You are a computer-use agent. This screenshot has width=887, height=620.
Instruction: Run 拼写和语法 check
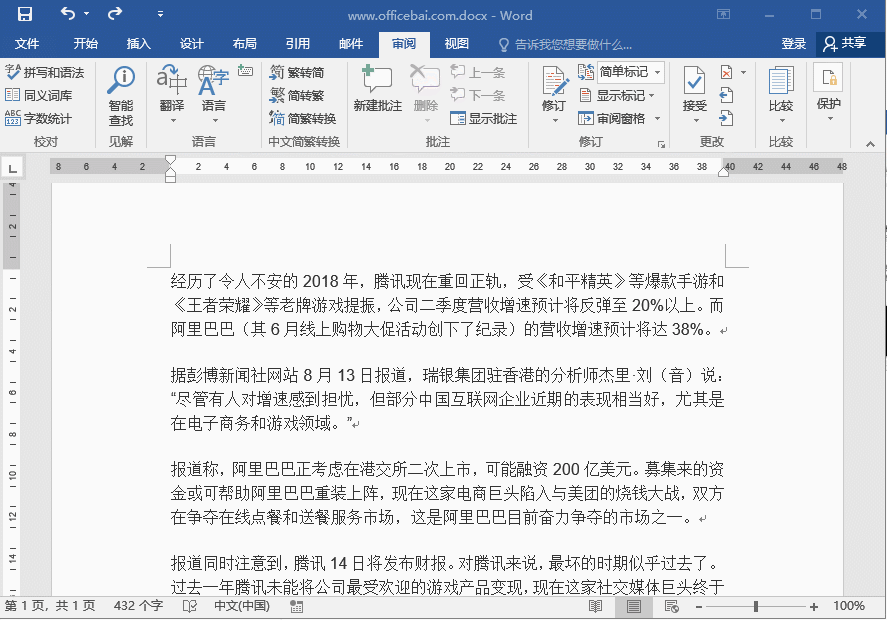tap(45, 72)
